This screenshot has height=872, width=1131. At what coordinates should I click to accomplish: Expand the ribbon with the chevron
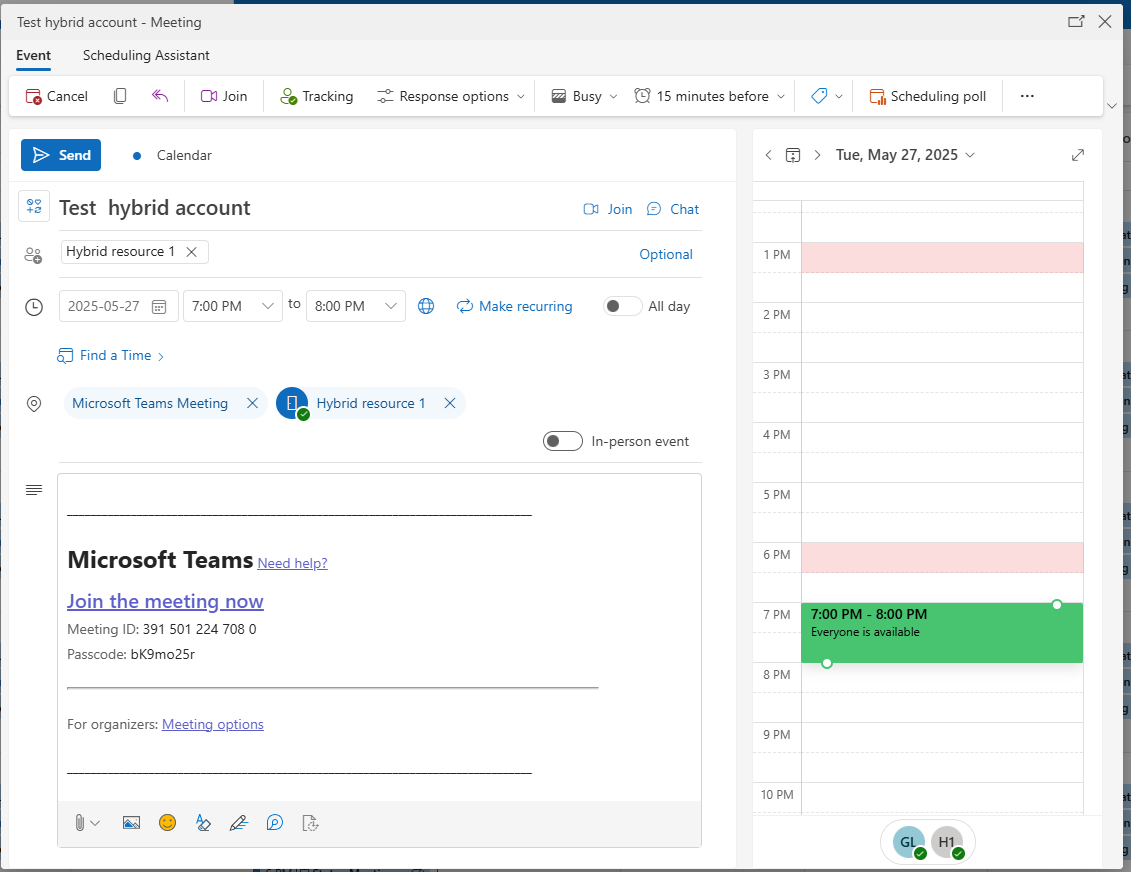point(1112,106)
